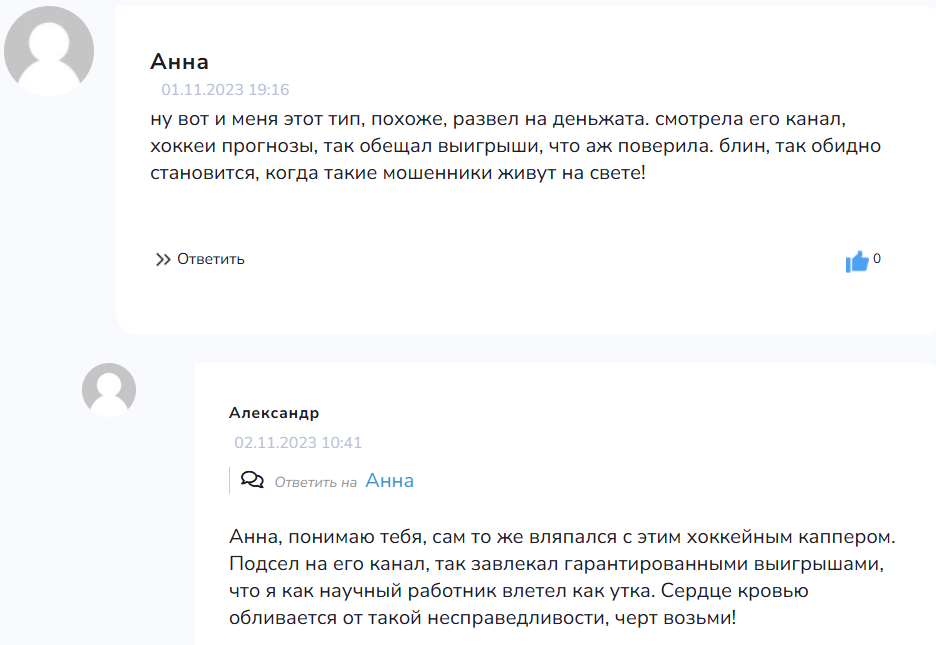Click the author name Анна in bold
Viewport: 936px width, 645px height.
179,62
